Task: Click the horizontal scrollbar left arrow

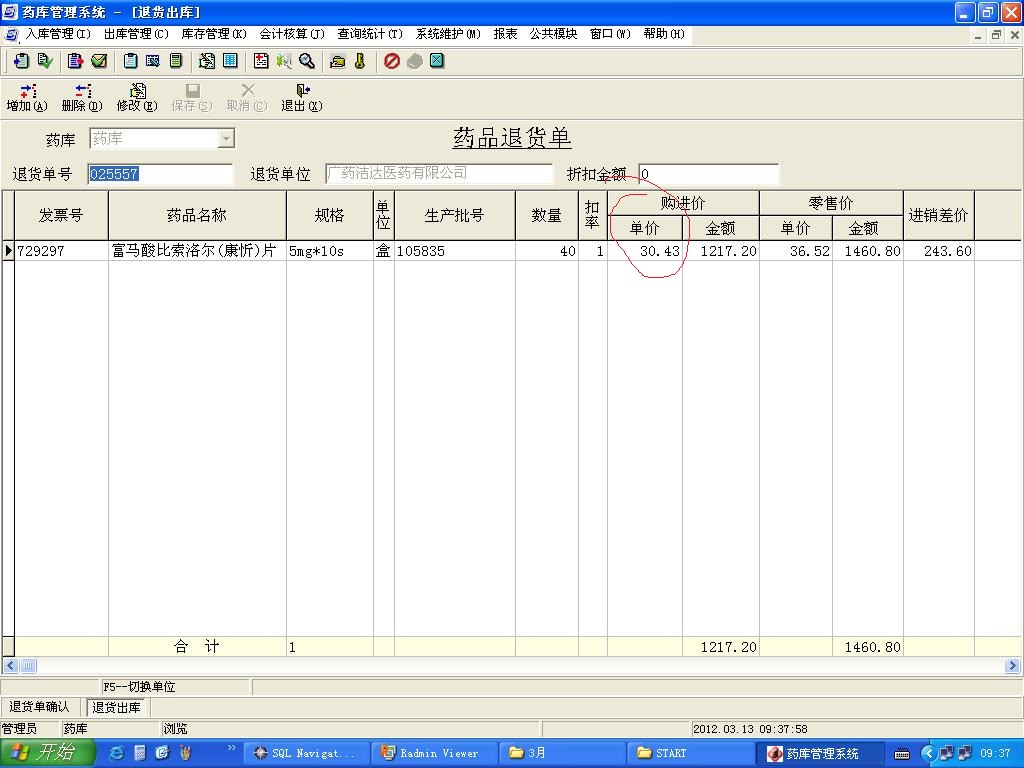Action: tap(10, 665)
